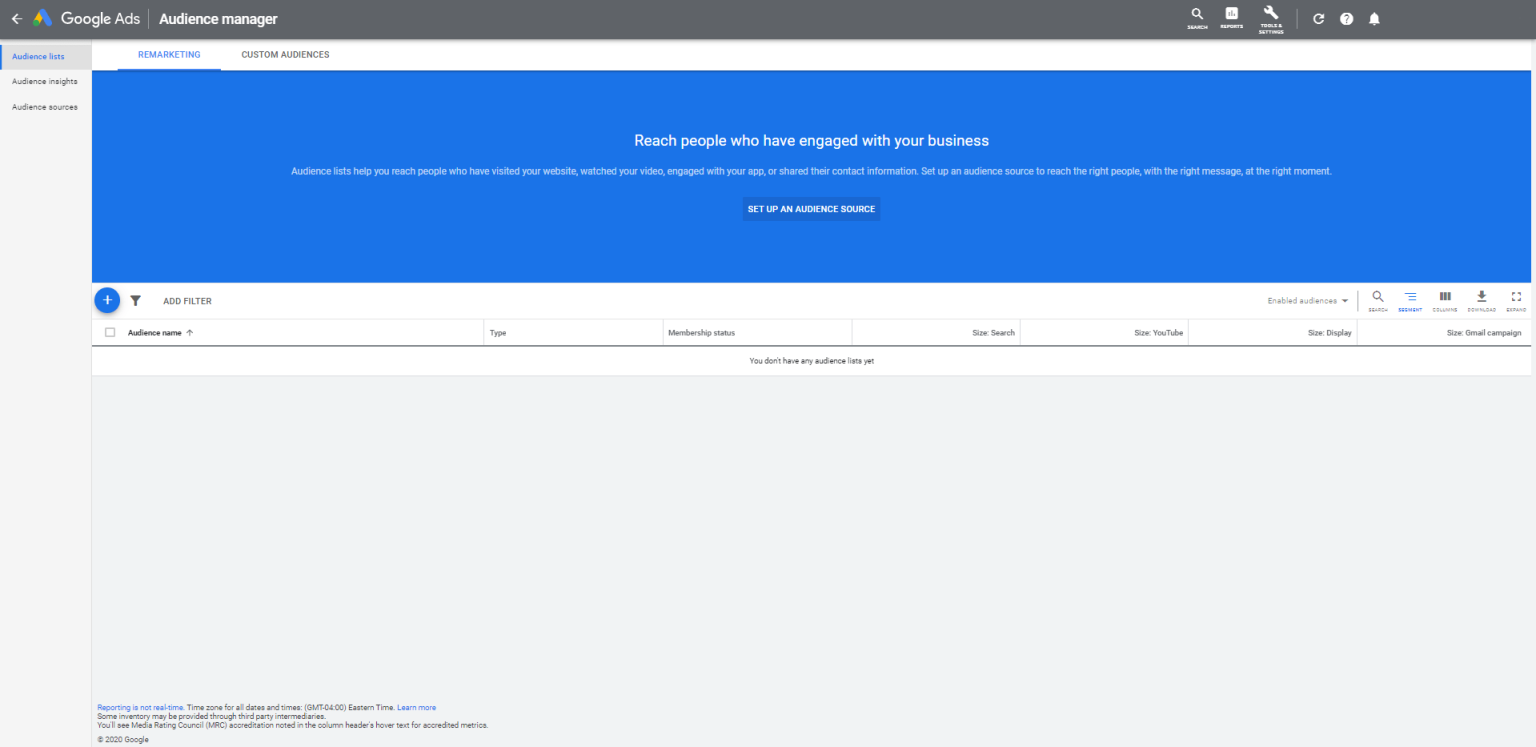Follow the Learn more link in footer
The image size is (1536, 747).
[x=416, y=708]
